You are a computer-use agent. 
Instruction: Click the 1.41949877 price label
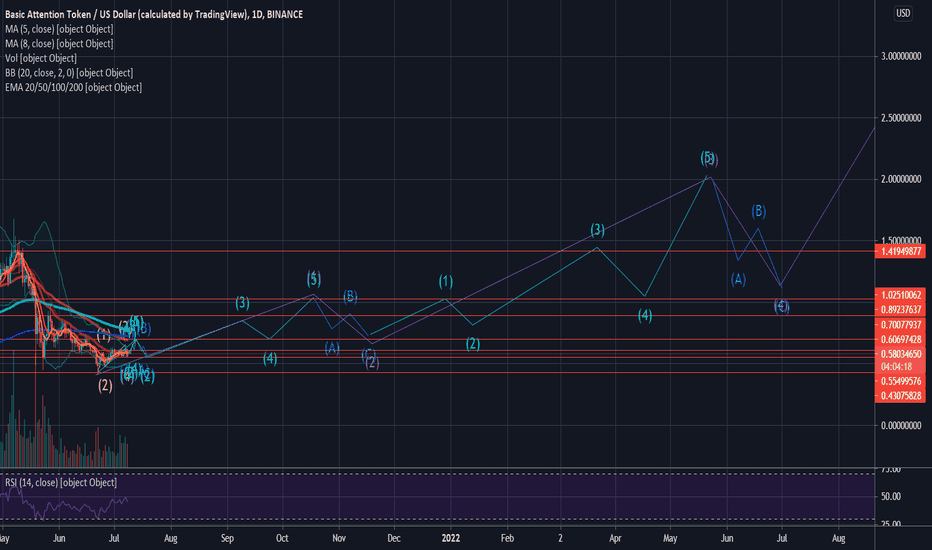pos(900,252)
